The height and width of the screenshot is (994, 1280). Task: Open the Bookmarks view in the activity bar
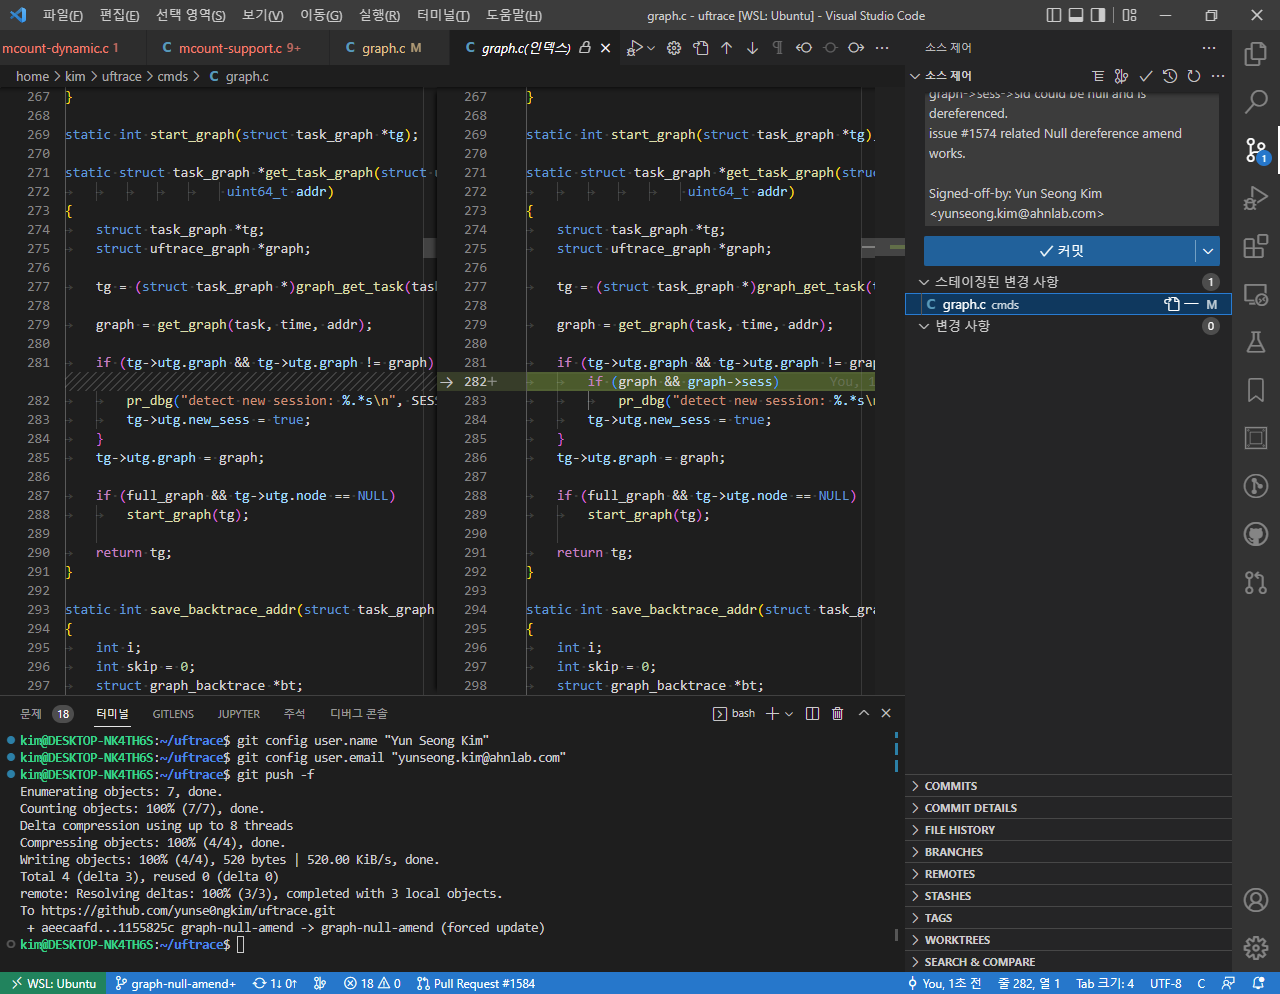pos(1256,390)
